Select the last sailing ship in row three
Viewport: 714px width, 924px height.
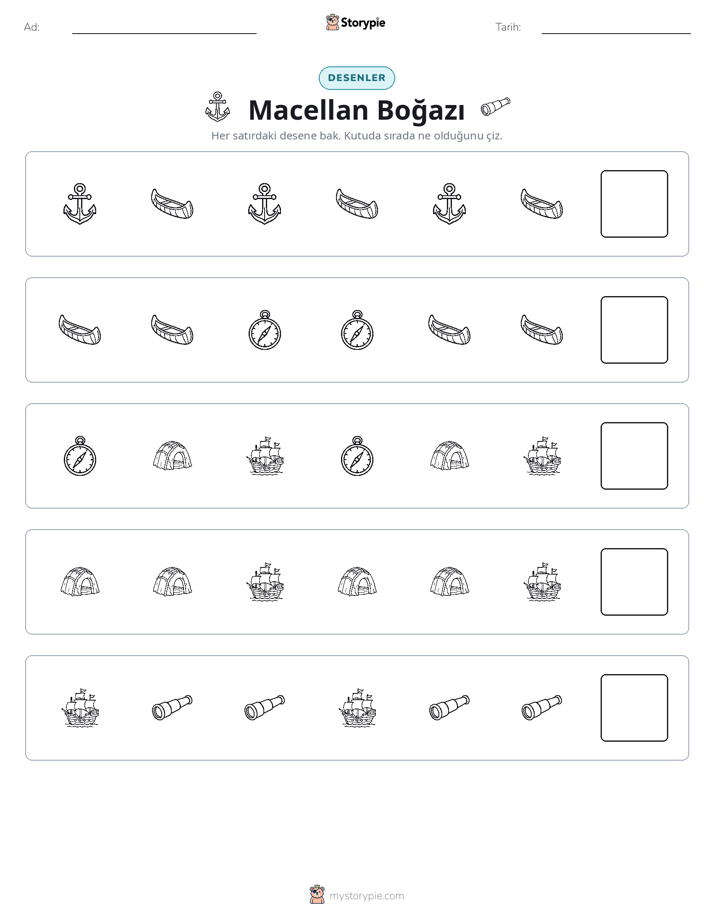pos(541,456)
